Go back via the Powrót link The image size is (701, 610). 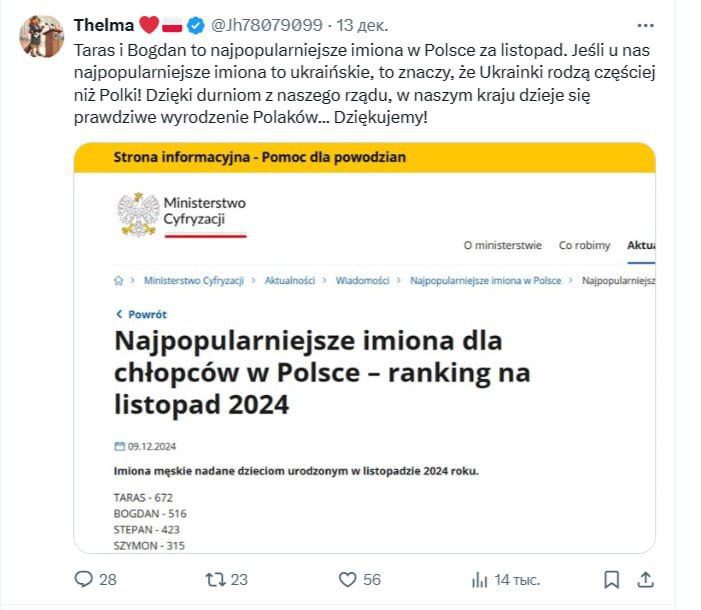pos(142,314)
